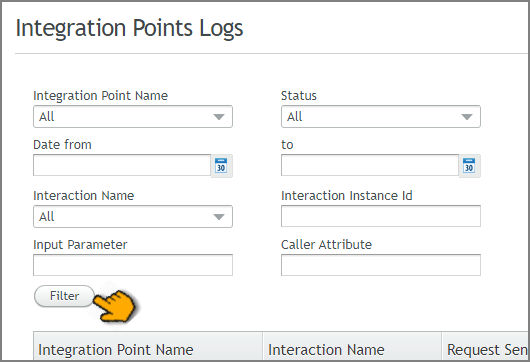The image size is (530, 362).
Task: Expand the Integration Point Name dropdown
Action: (133, 117)
